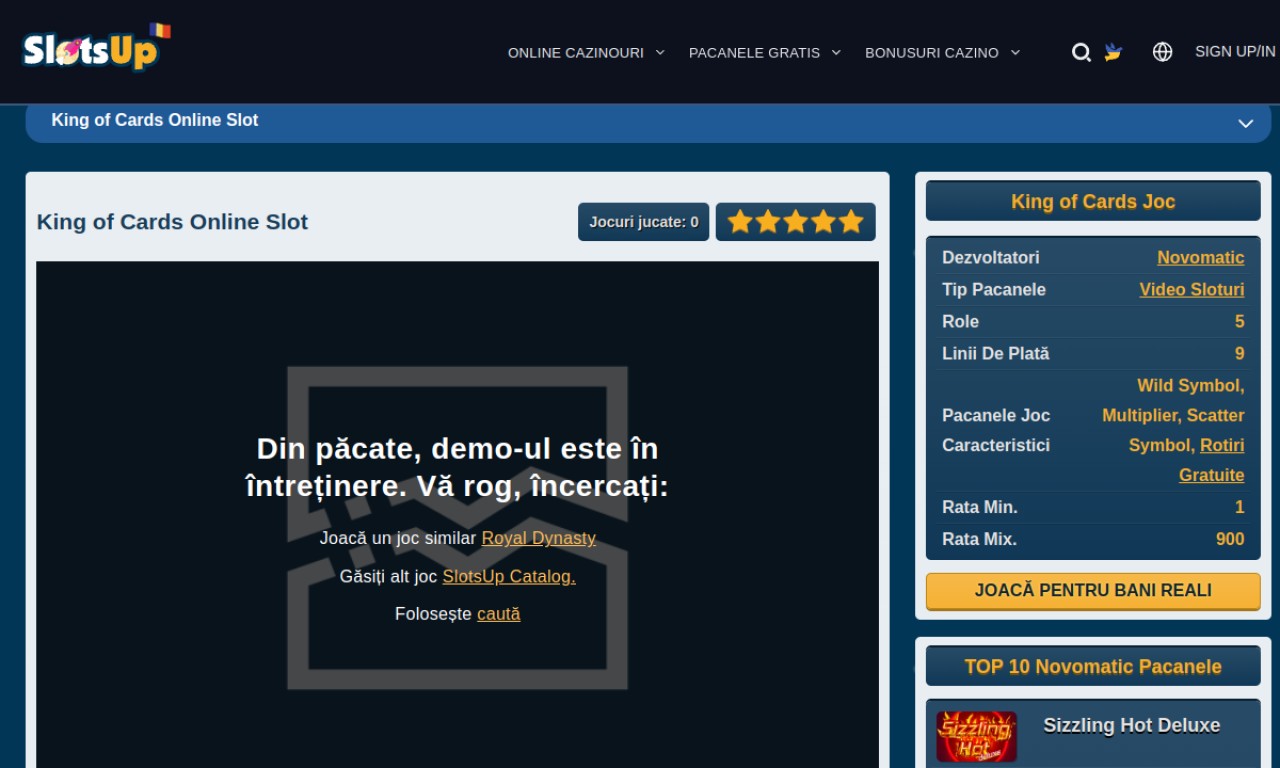Image resolution: width=1280 pixels, height=768 pixels.
Task: Rate with the second star
Action: (x=768, y=222)
